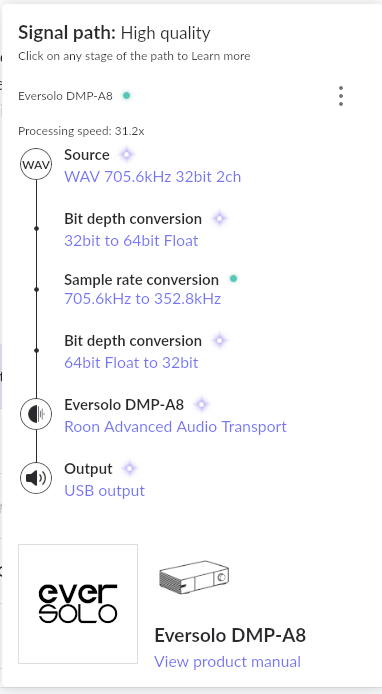
Task: Open Roon Advanced Audio Transport info
Action: click(x=175, y=427)
